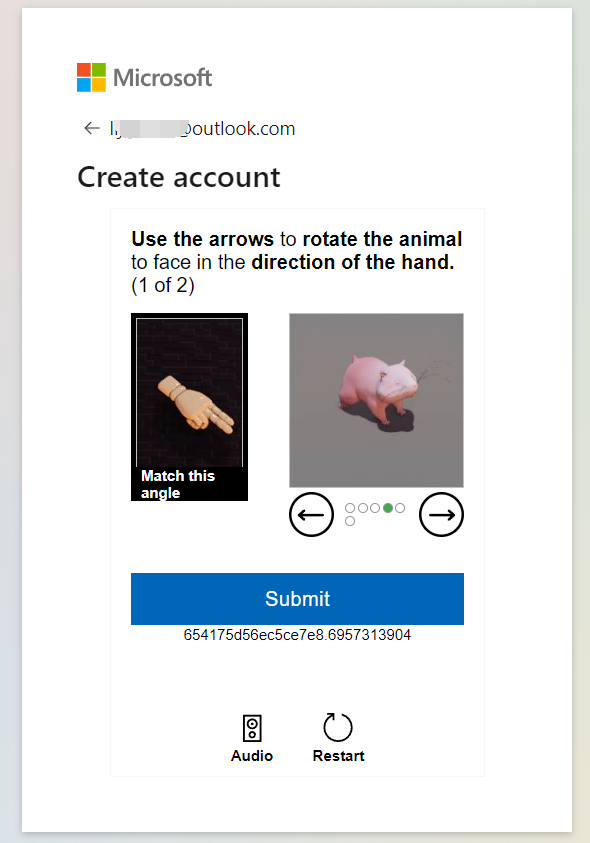
Task: Click the Restart text label
Action: [338, 755]
